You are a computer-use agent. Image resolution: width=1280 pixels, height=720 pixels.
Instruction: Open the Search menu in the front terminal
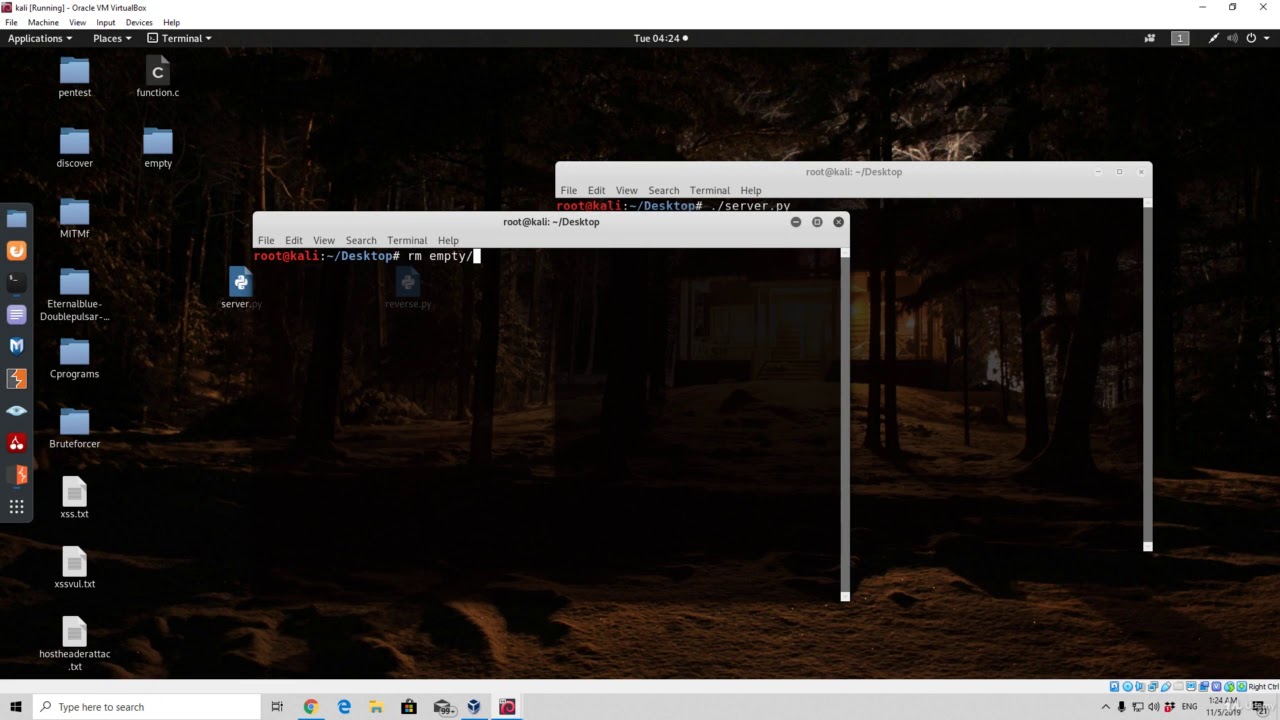[x=361, y=240]
